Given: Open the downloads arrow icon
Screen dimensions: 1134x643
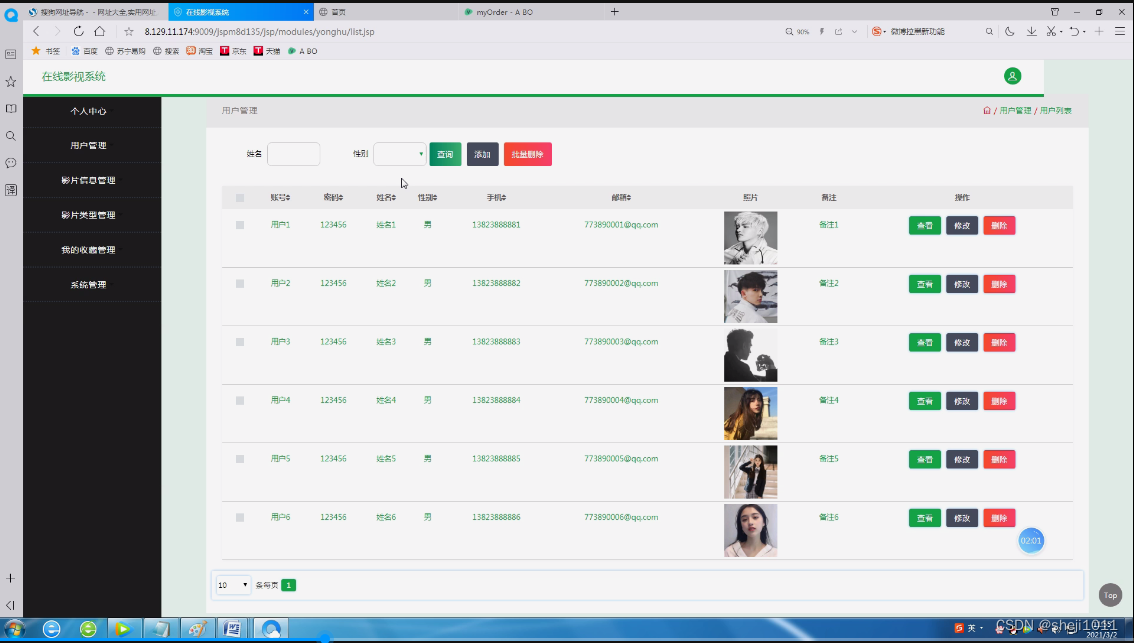Looking at the screenshot, I should 1031,32.
